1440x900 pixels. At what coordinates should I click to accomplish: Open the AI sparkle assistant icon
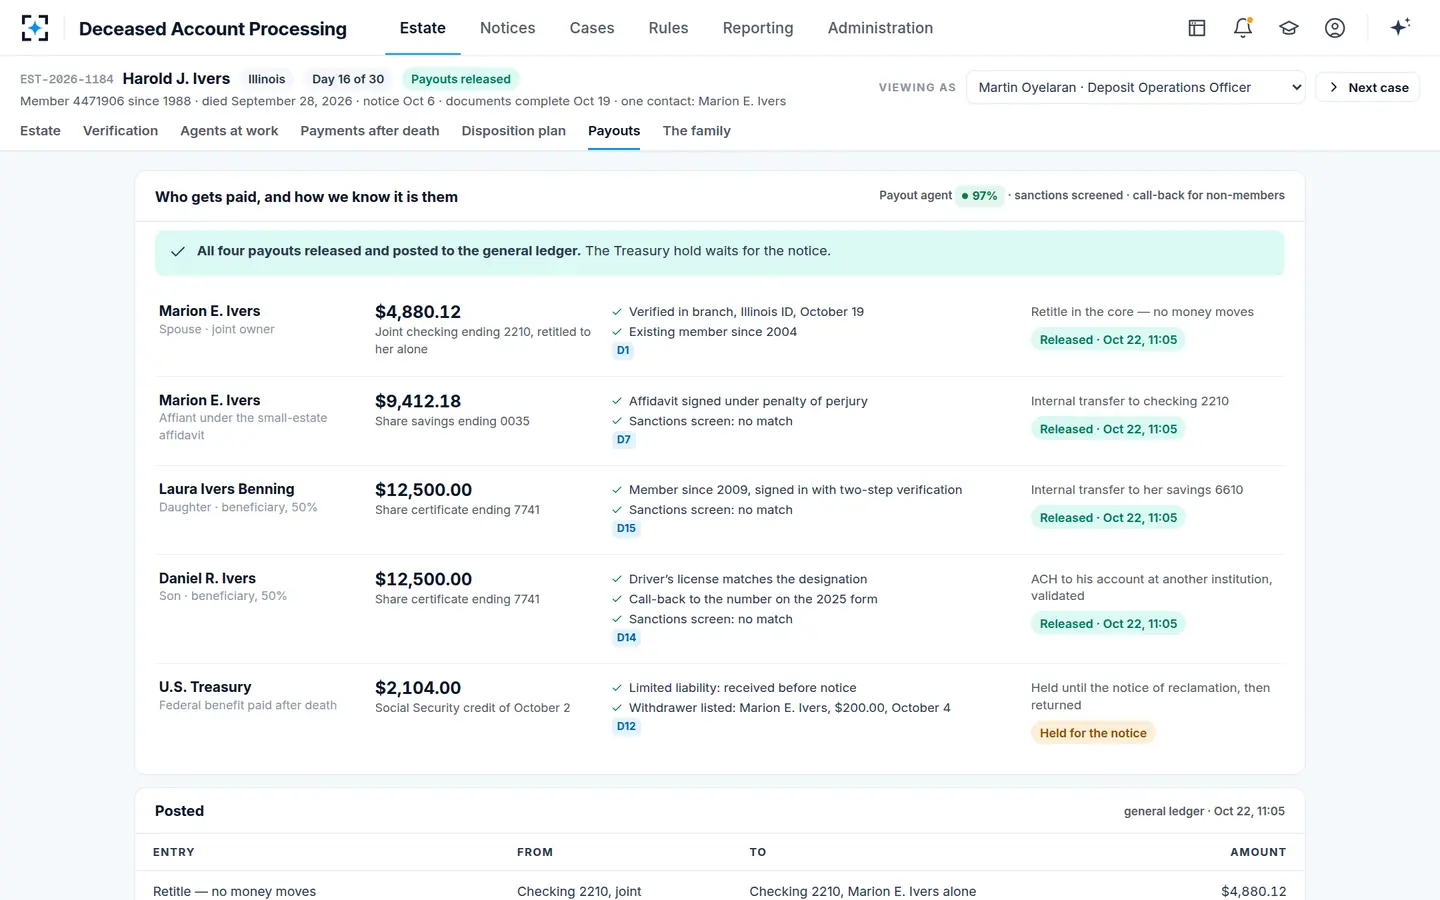(x=1400, y=27)
